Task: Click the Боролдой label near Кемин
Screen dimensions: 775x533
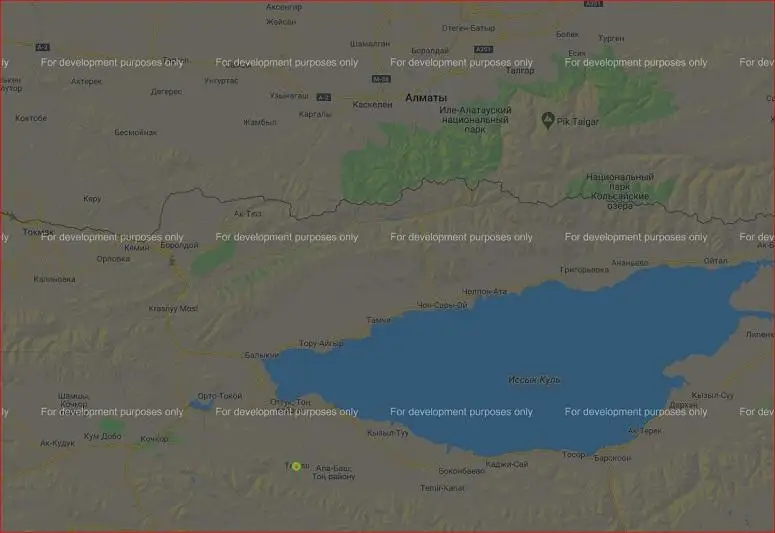Action: [179, 245]
